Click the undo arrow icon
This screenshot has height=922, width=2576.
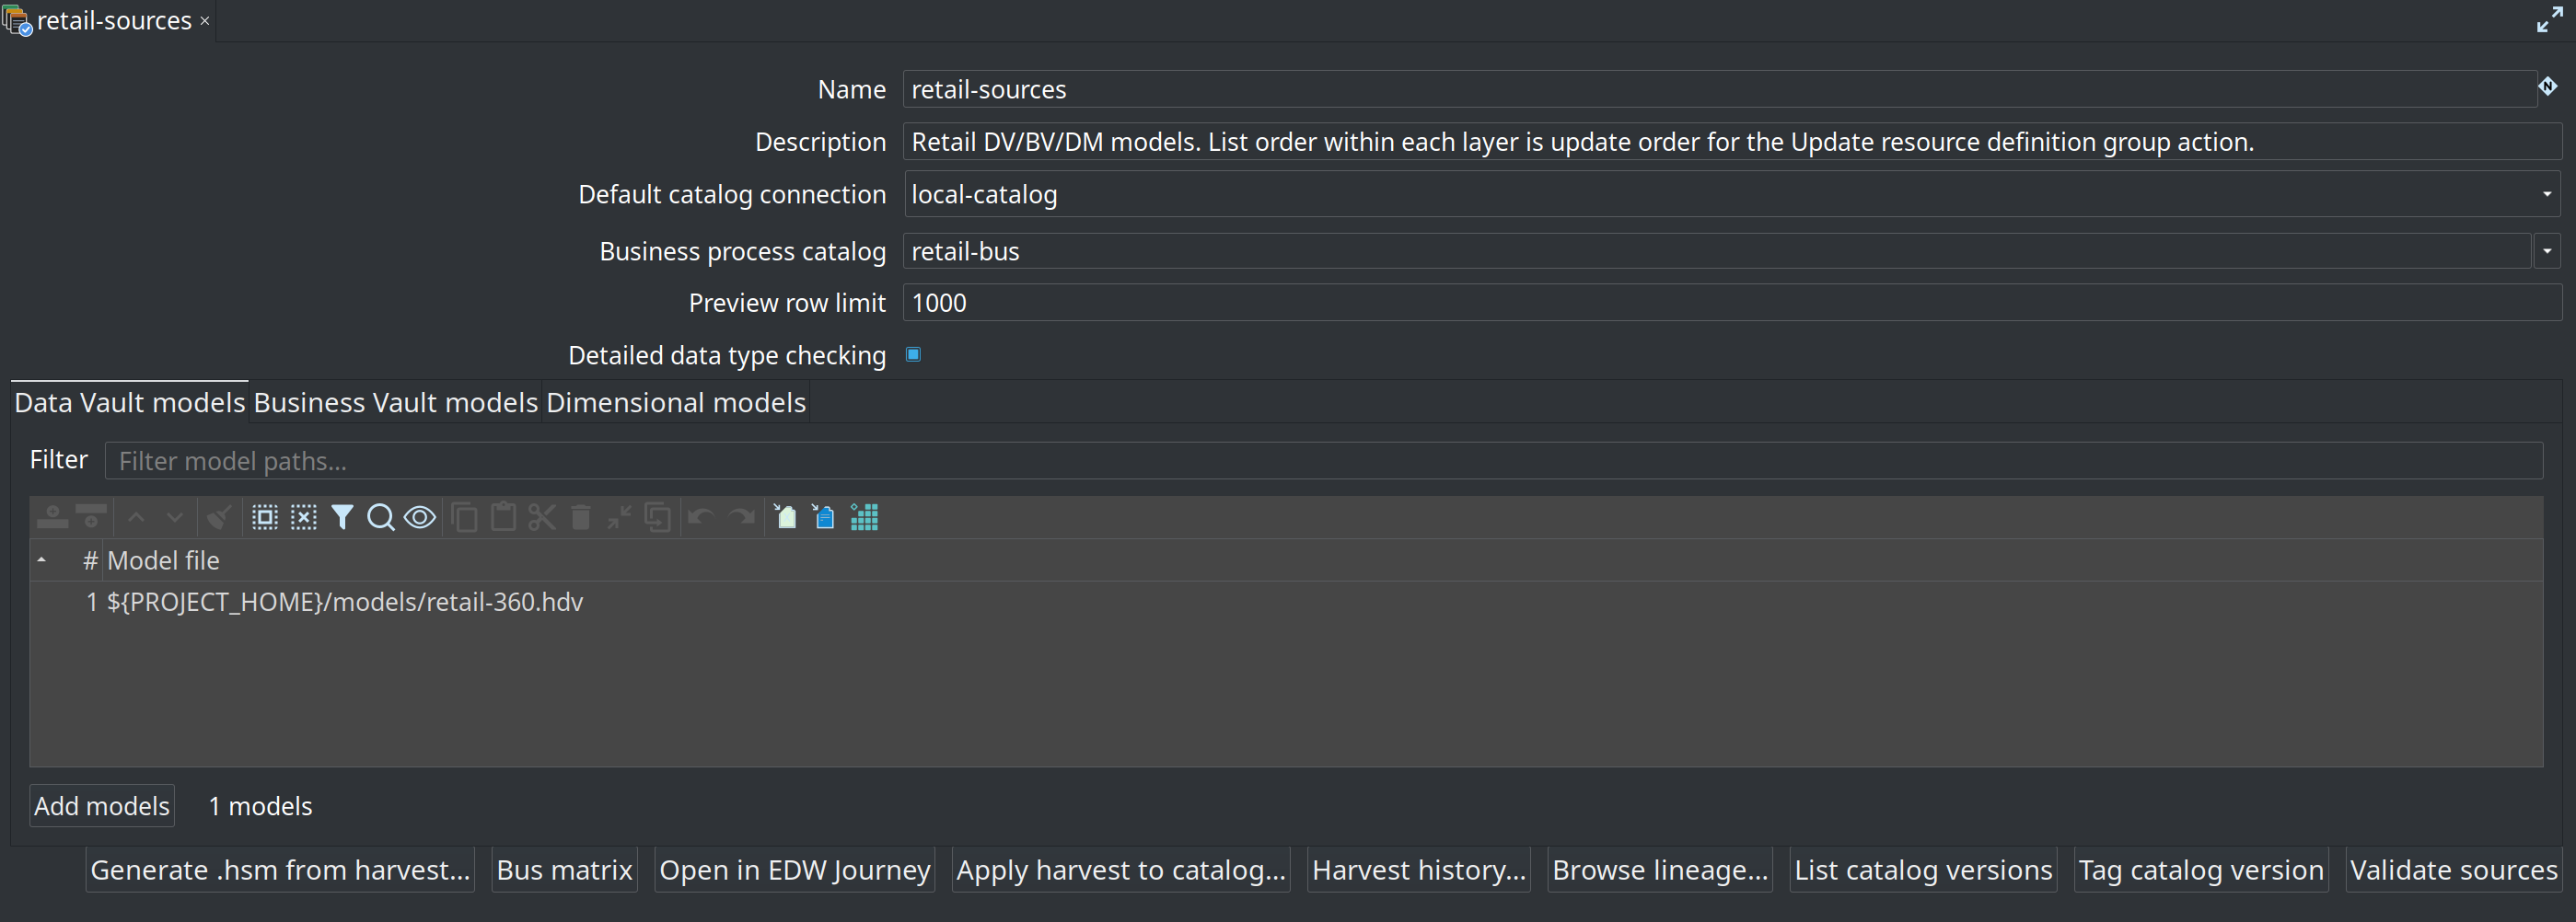(x=701, y=517)
